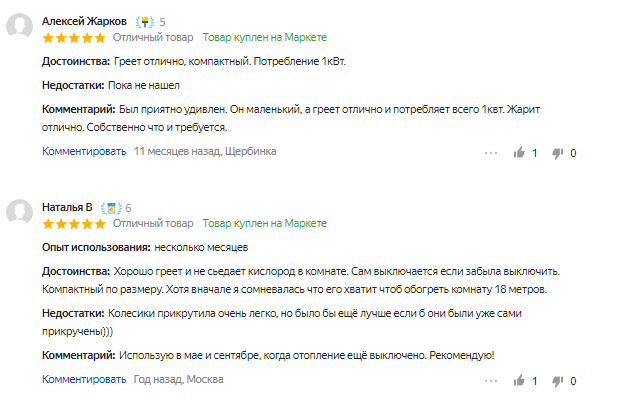The height and width of the screenshot is (404, 628).
Task: Open more options menu for Наталья В's review
Action: (x=491, y=381)
